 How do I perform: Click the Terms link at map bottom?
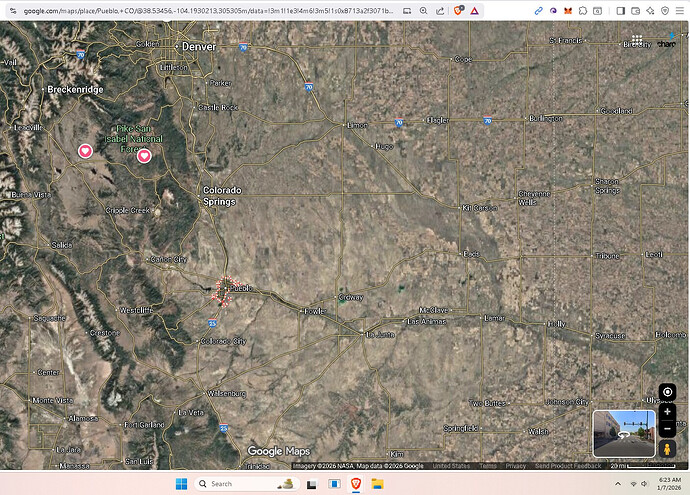tap(487, 466)
